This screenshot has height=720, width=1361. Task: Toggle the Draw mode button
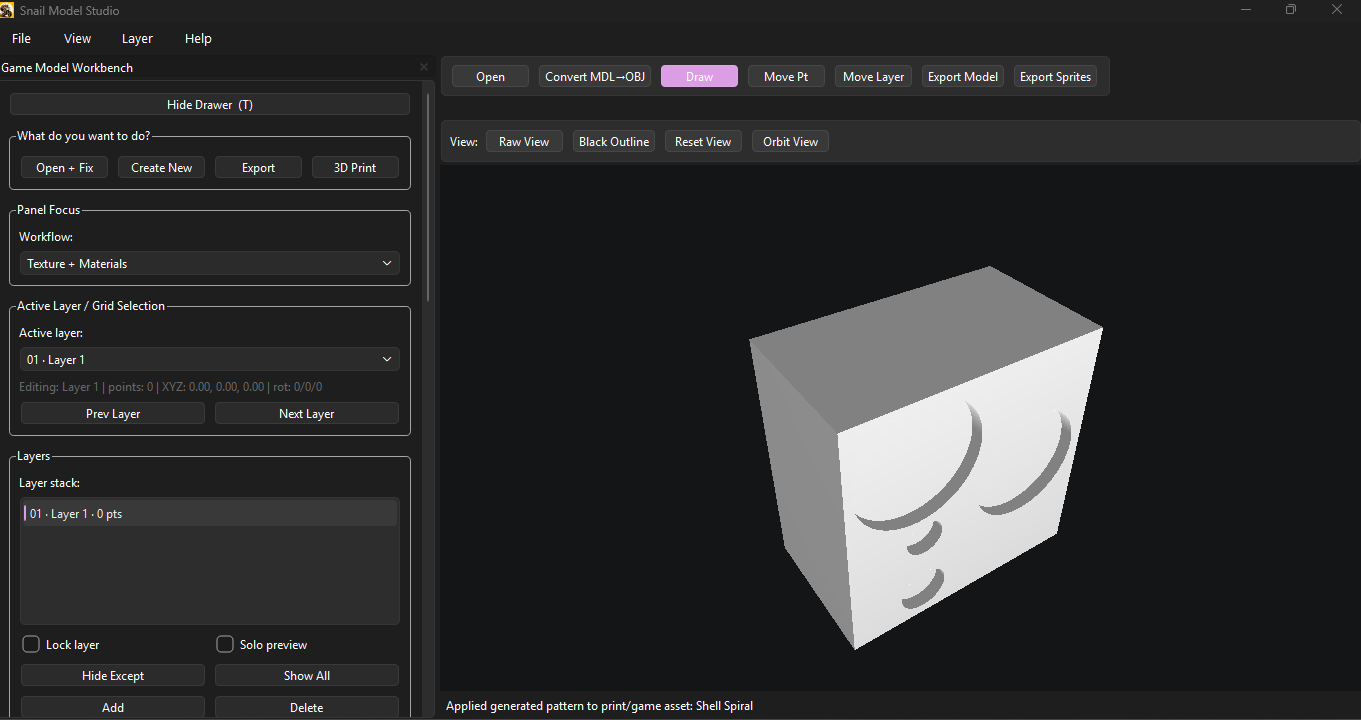pos(699,76)
